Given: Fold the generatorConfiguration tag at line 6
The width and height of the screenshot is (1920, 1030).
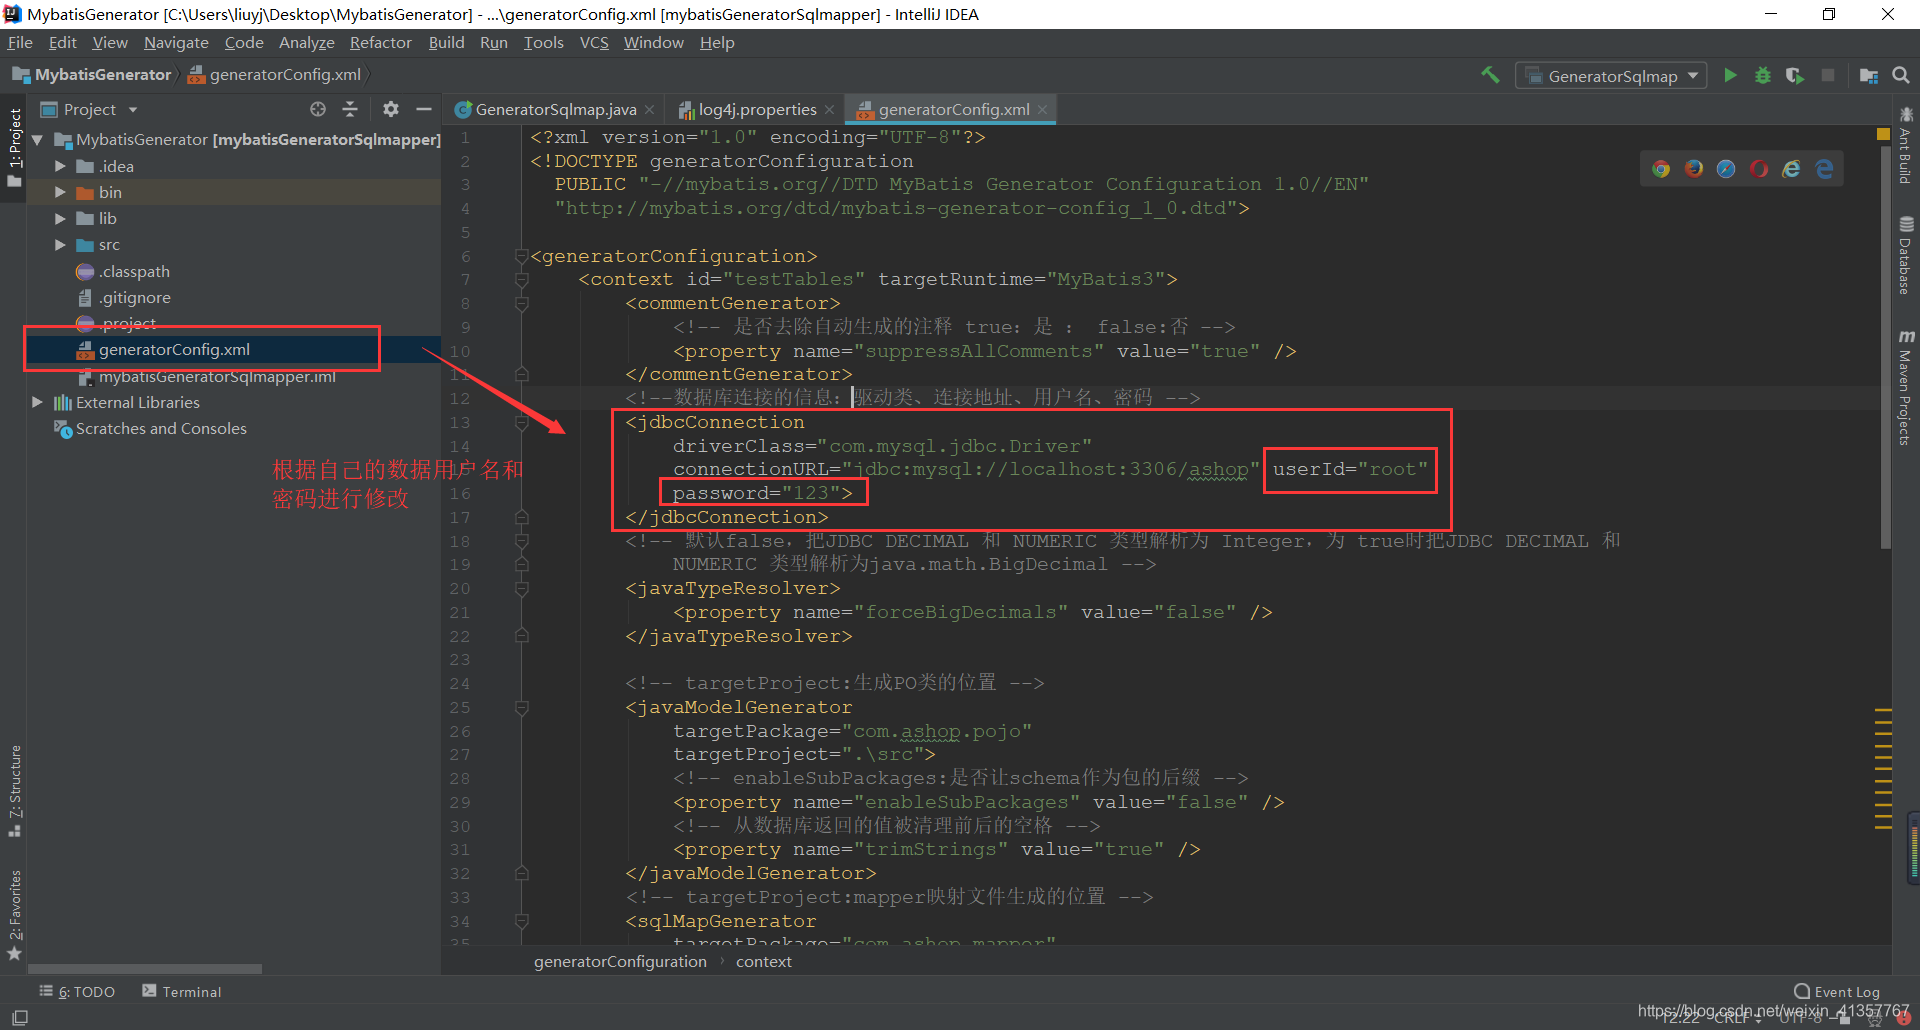Looking at the screenshot, I should pos(521,256).
